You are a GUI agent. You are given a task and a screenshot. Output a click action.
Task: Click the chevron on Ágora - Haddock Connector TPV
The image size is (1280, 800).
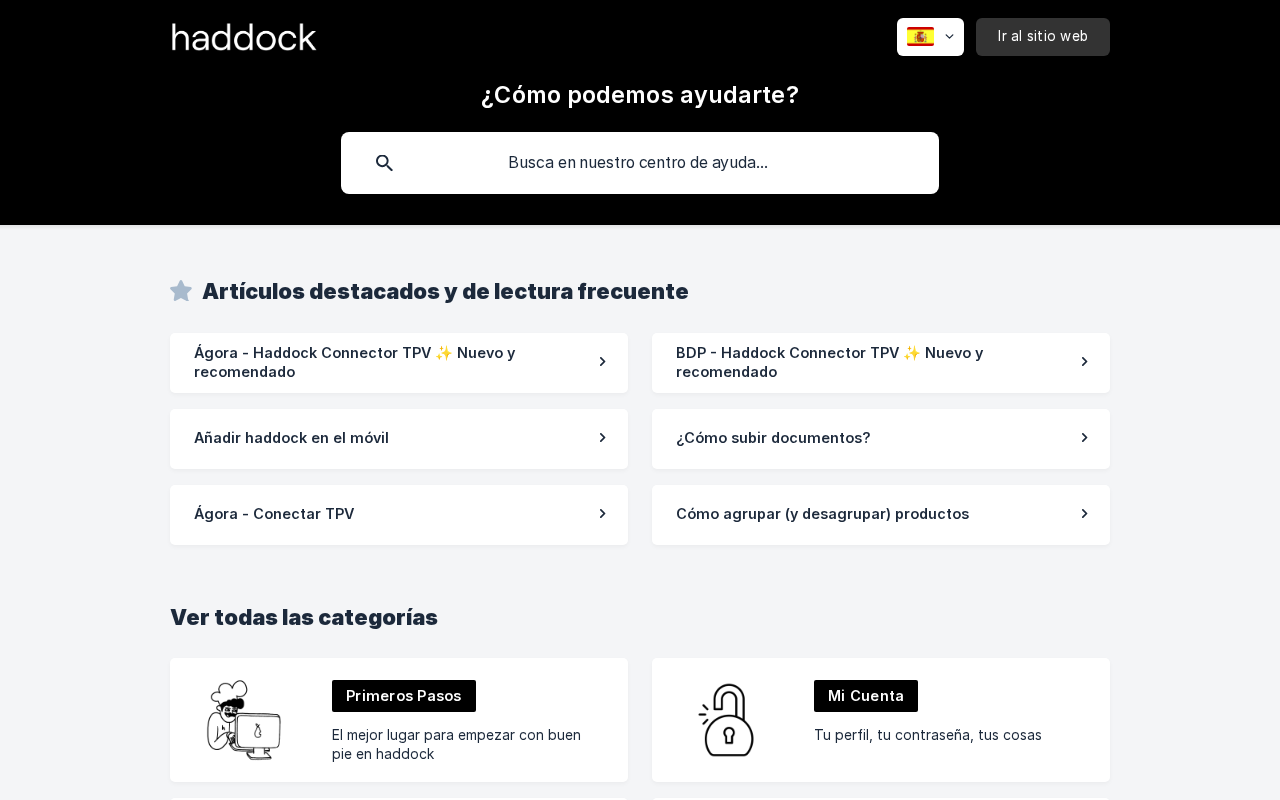pyautogui.click(x=602, y=362)
